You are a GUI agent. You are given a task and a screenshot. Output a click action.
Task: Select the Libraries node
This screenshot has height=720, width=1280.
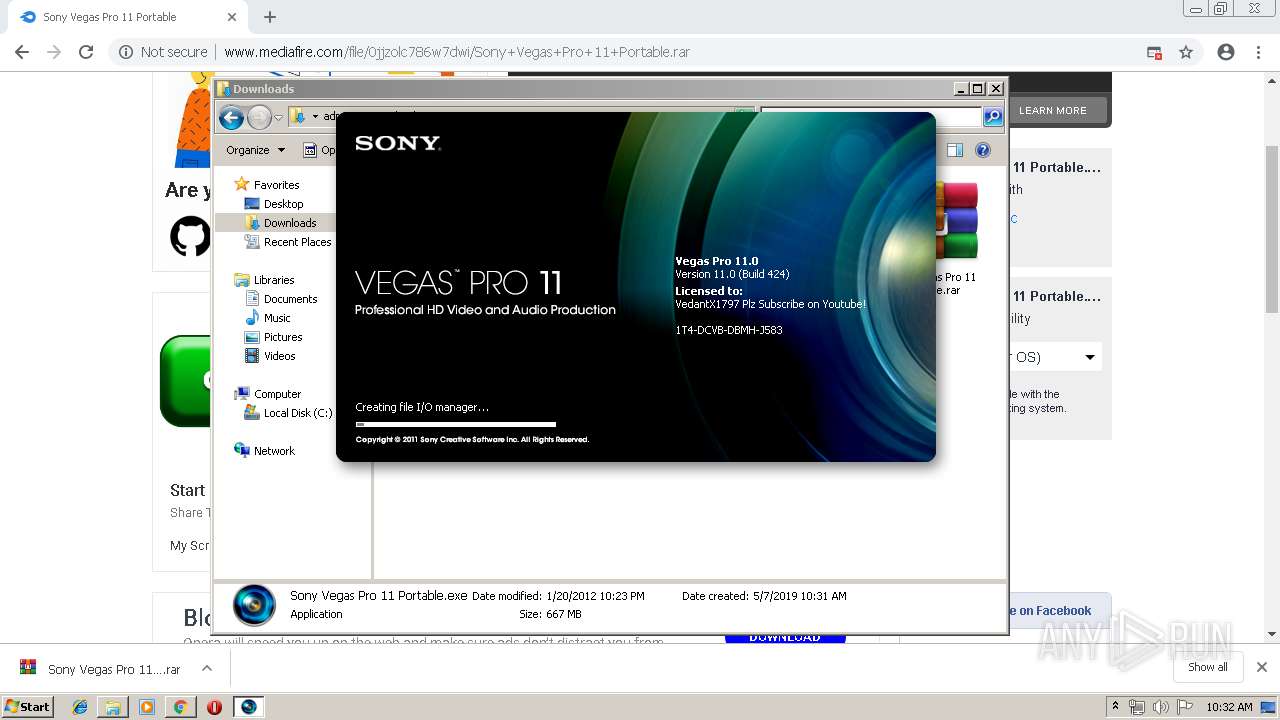[x=273, y=280]
